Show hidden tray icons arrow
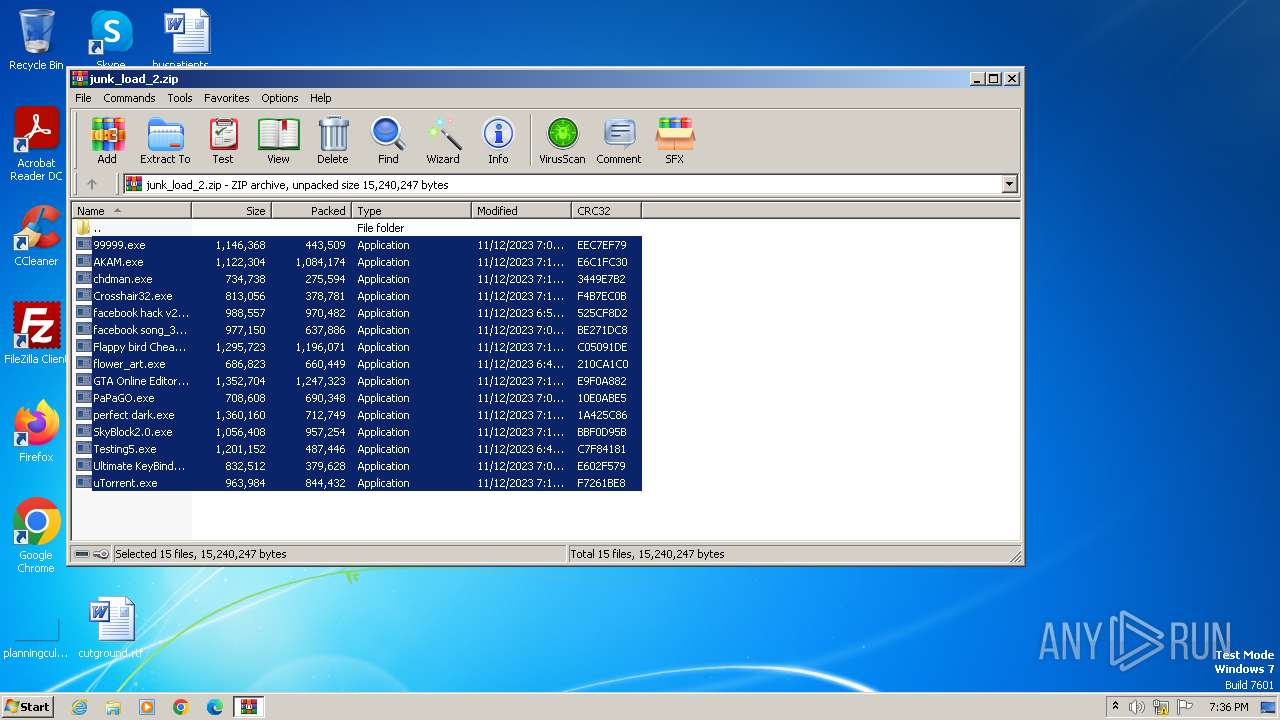Image resolution: width=1280 pixels, height=720 pixels. coord(1115,707)
